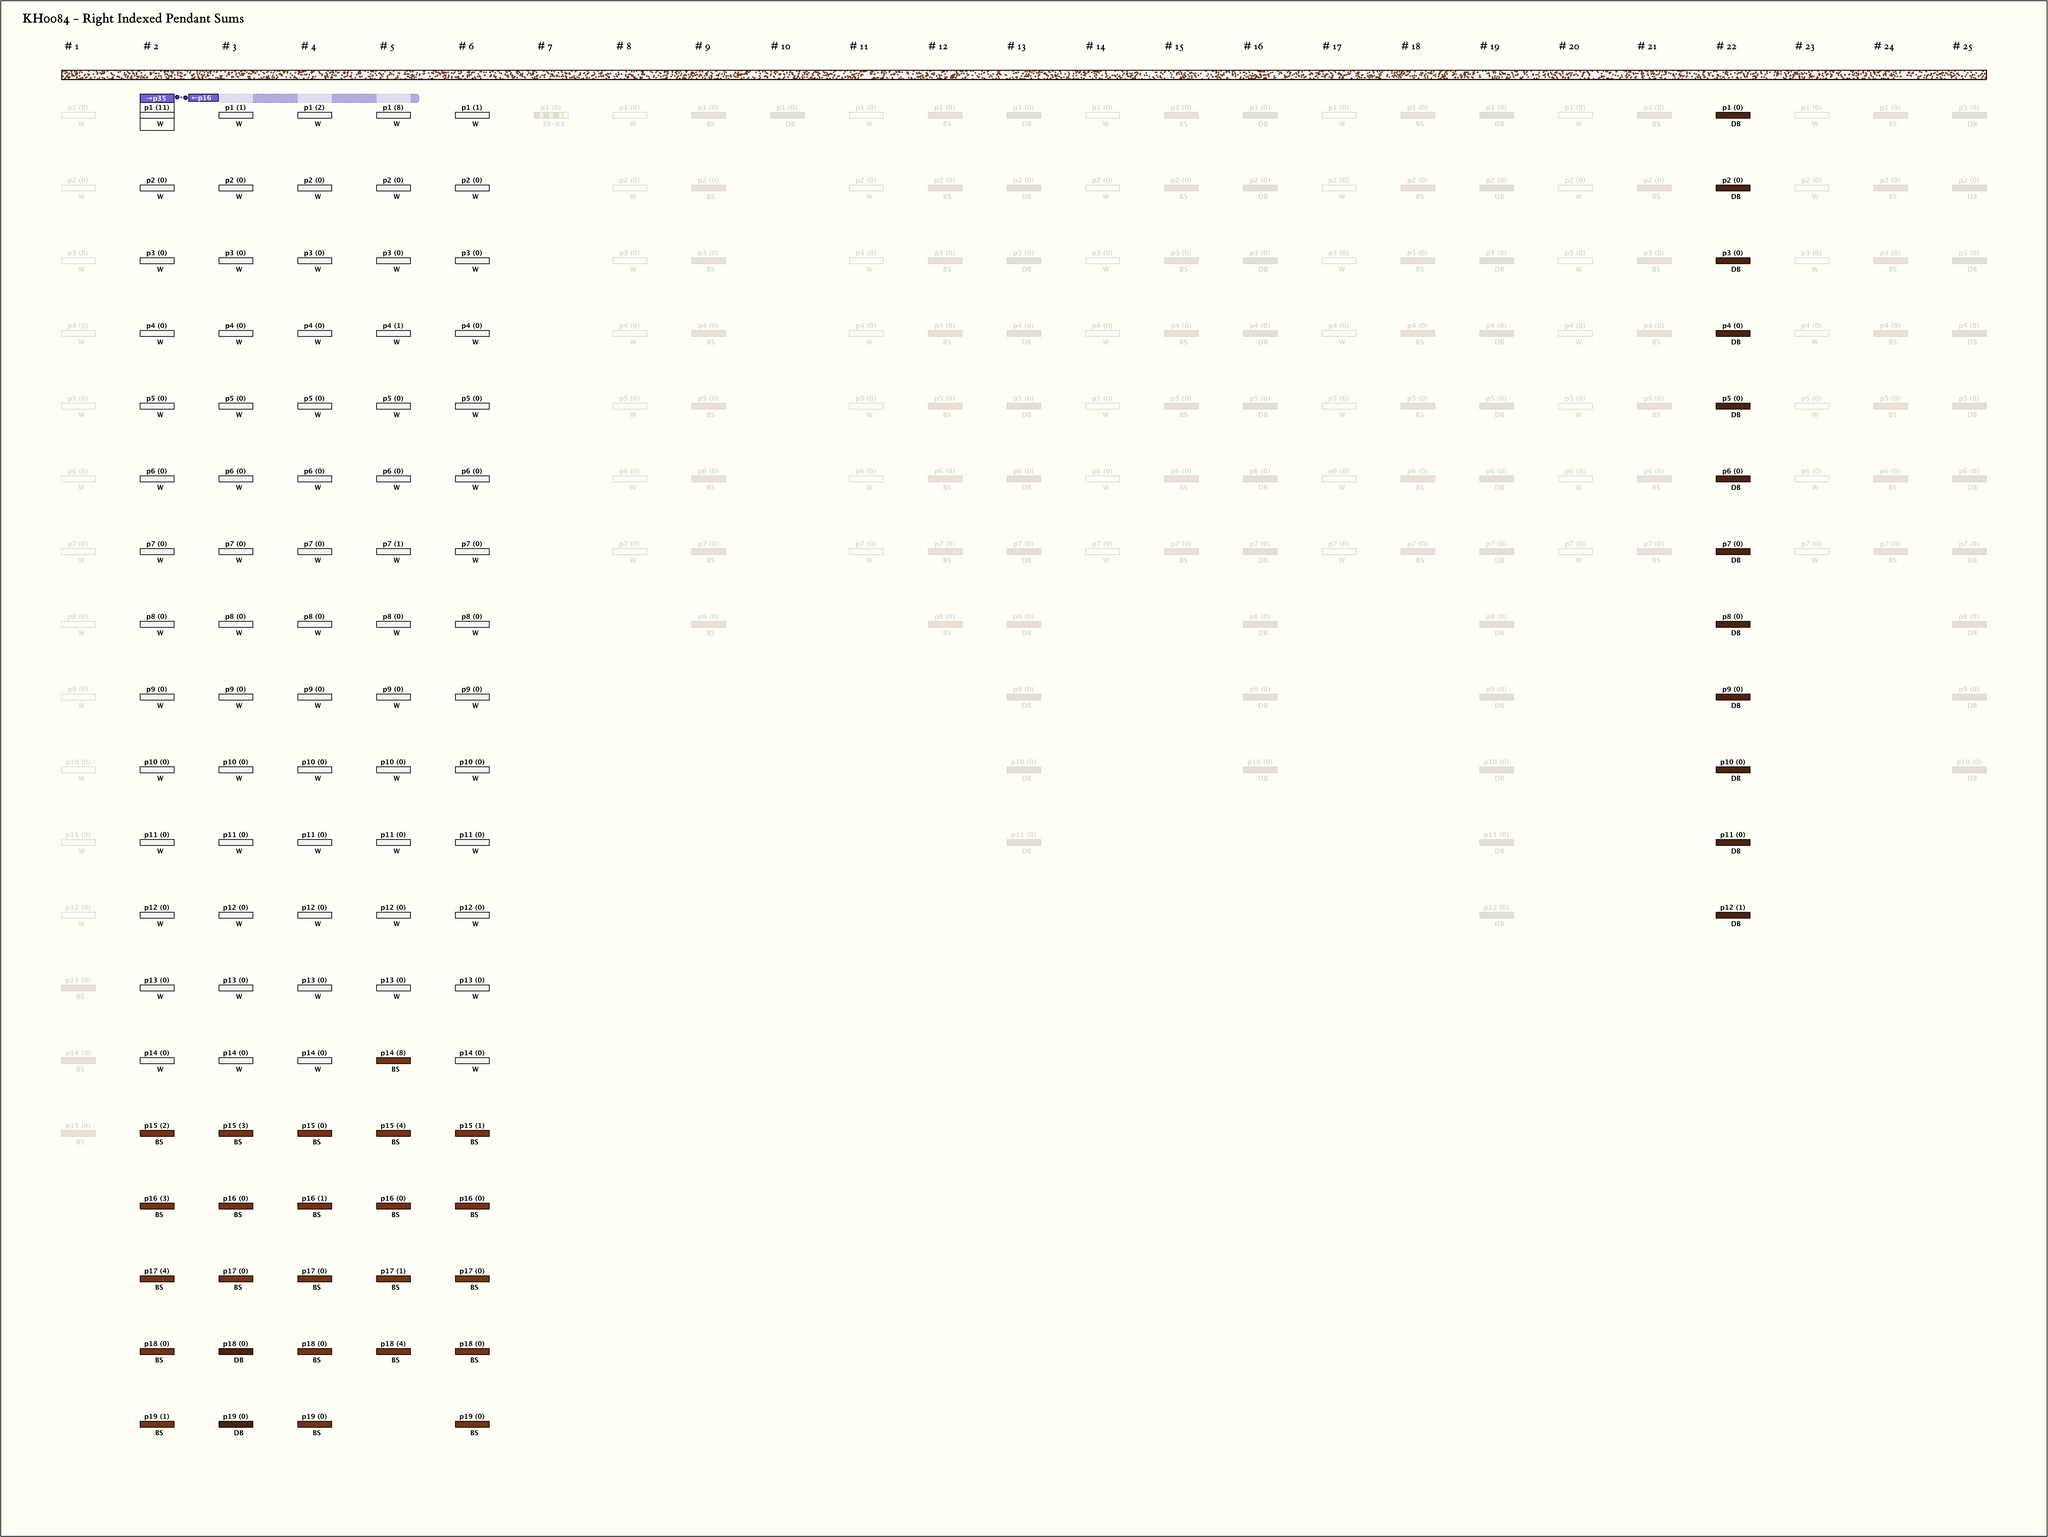This screenshot has height=1537, width=2048.
Task: Click the # 22 column header
Action: [x=1726, y=46]
